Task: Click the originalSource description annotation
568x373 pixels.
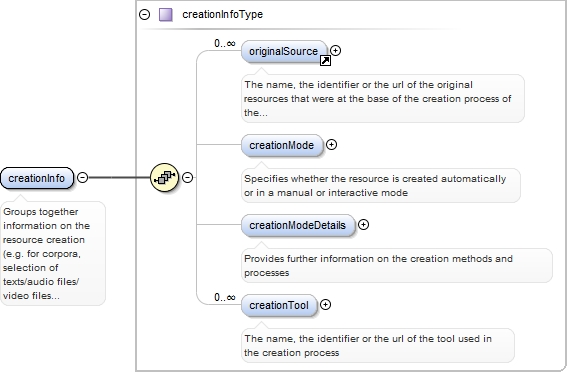Action: coord(383,99)
